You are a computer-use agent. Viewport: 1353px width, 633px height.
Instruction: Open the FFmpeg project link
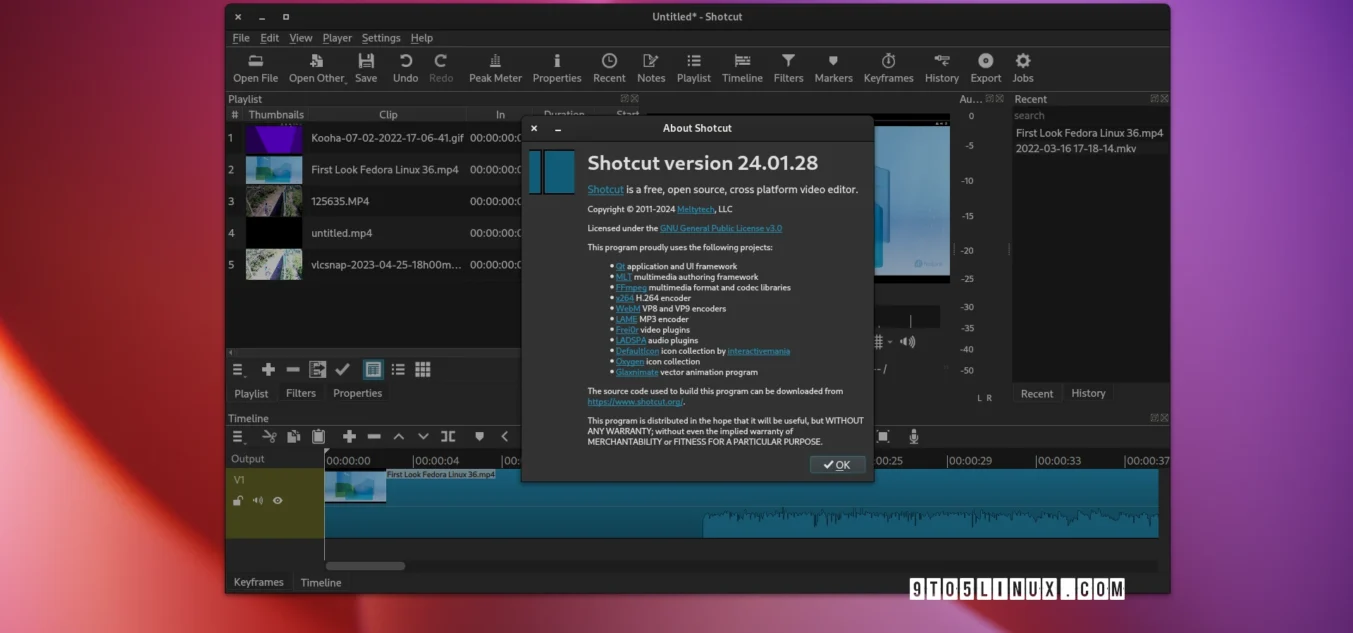click(632, 288)
